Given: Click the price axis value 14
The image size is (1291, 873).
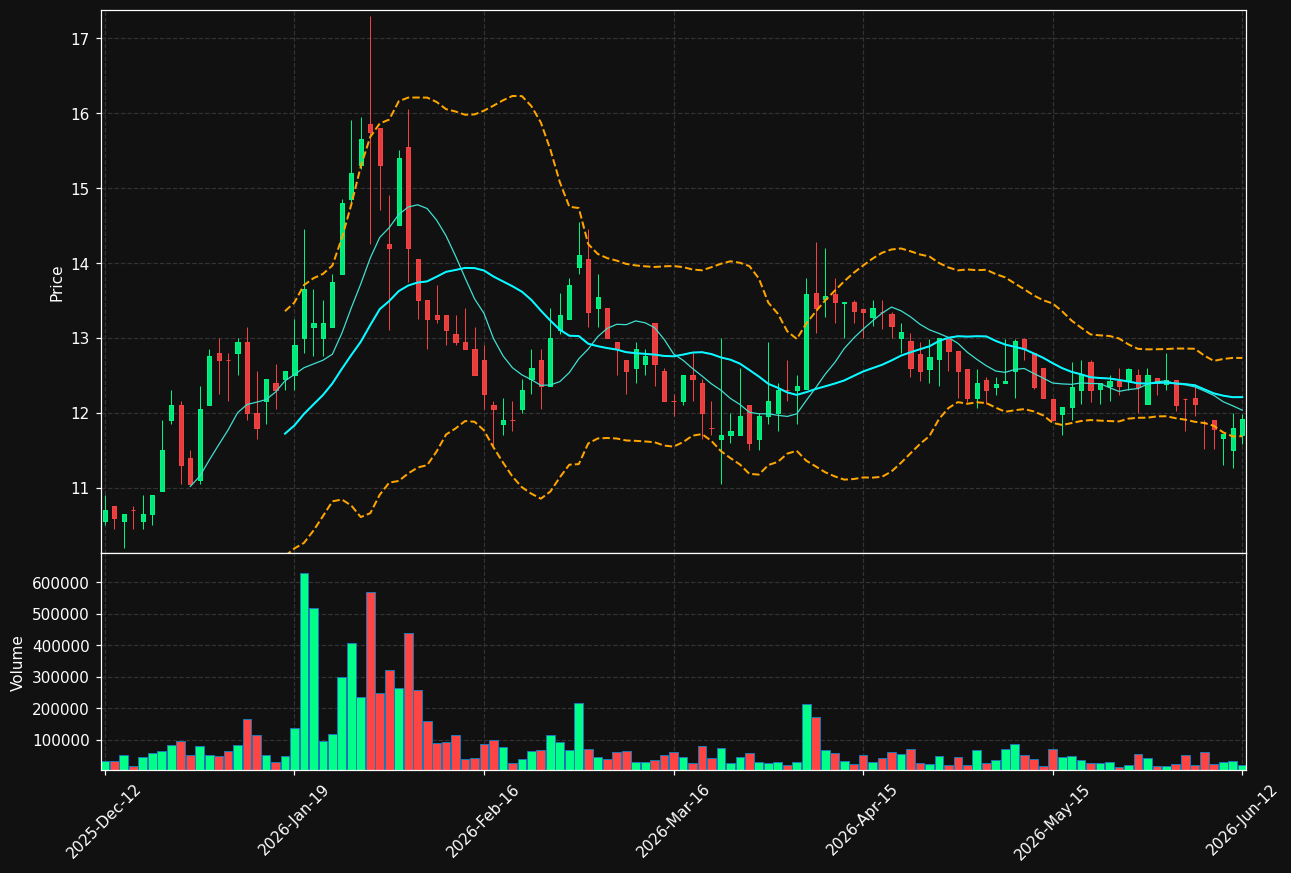Looking at the screenshot, I should (80, 264).
